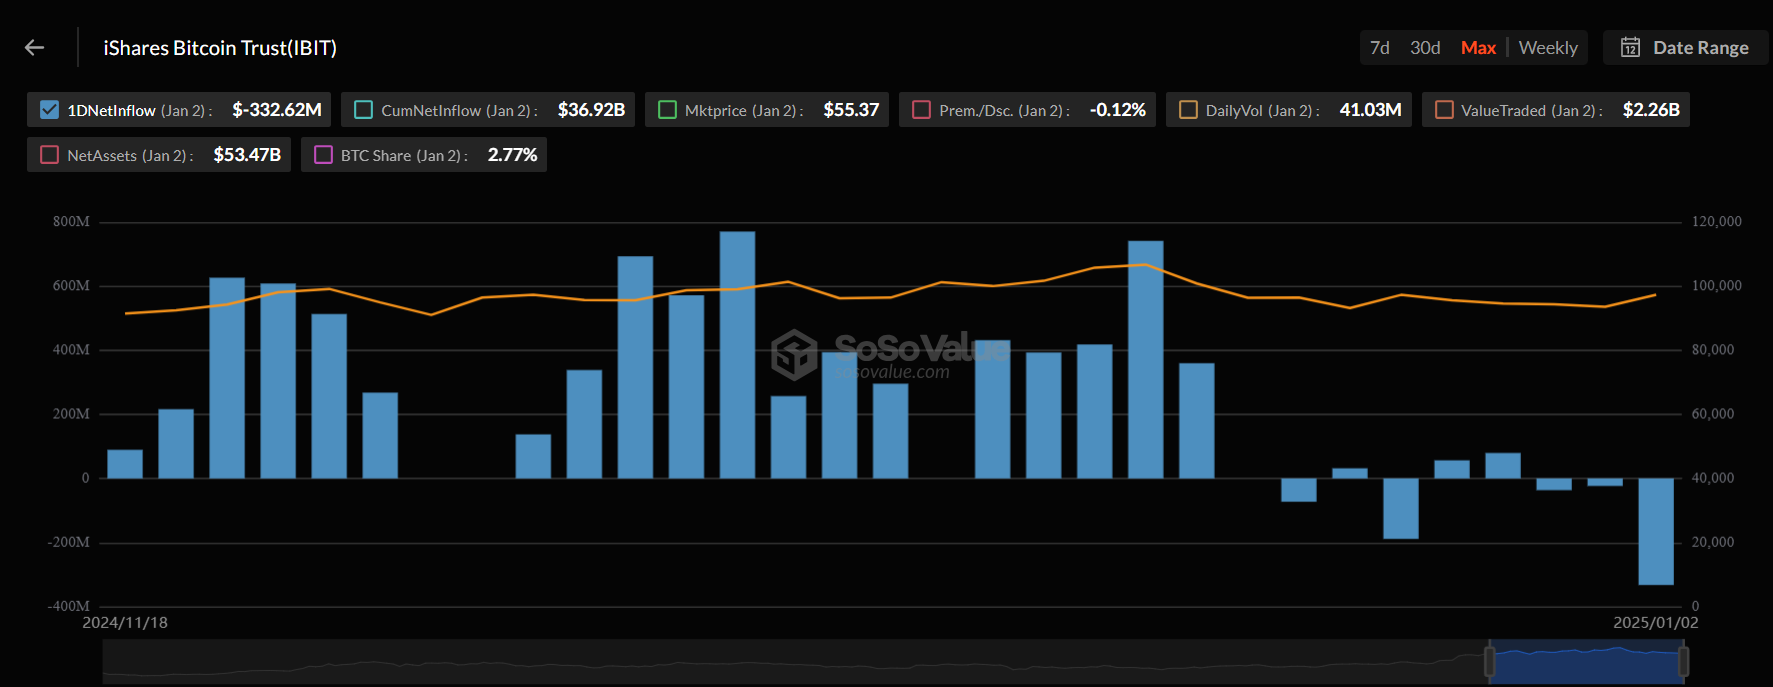
Task: Click the back arrow icon
Action: tap(35, 48)
